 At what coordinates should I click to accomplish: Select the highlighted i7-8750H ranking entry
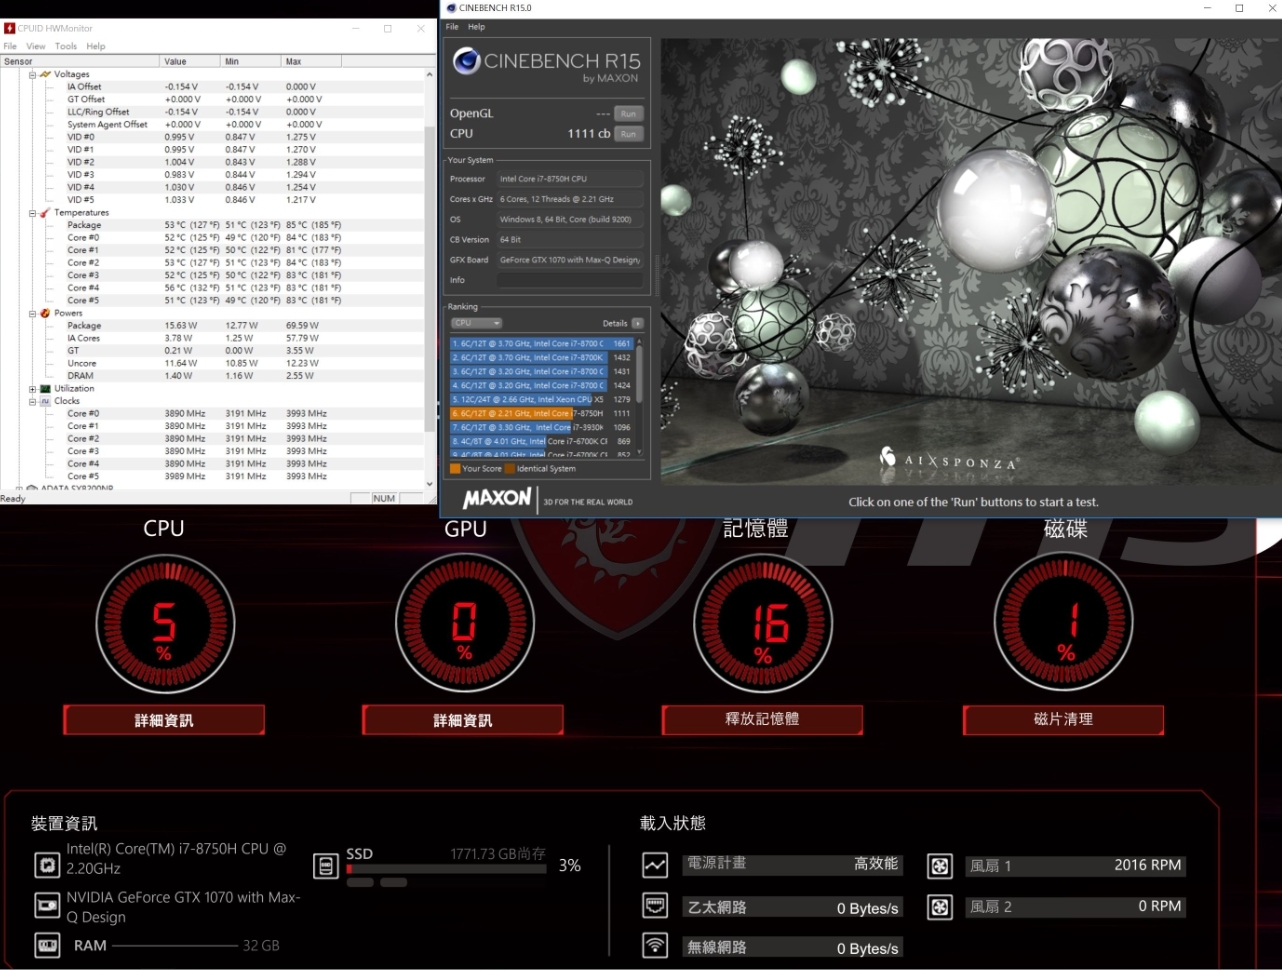[542, 413]
